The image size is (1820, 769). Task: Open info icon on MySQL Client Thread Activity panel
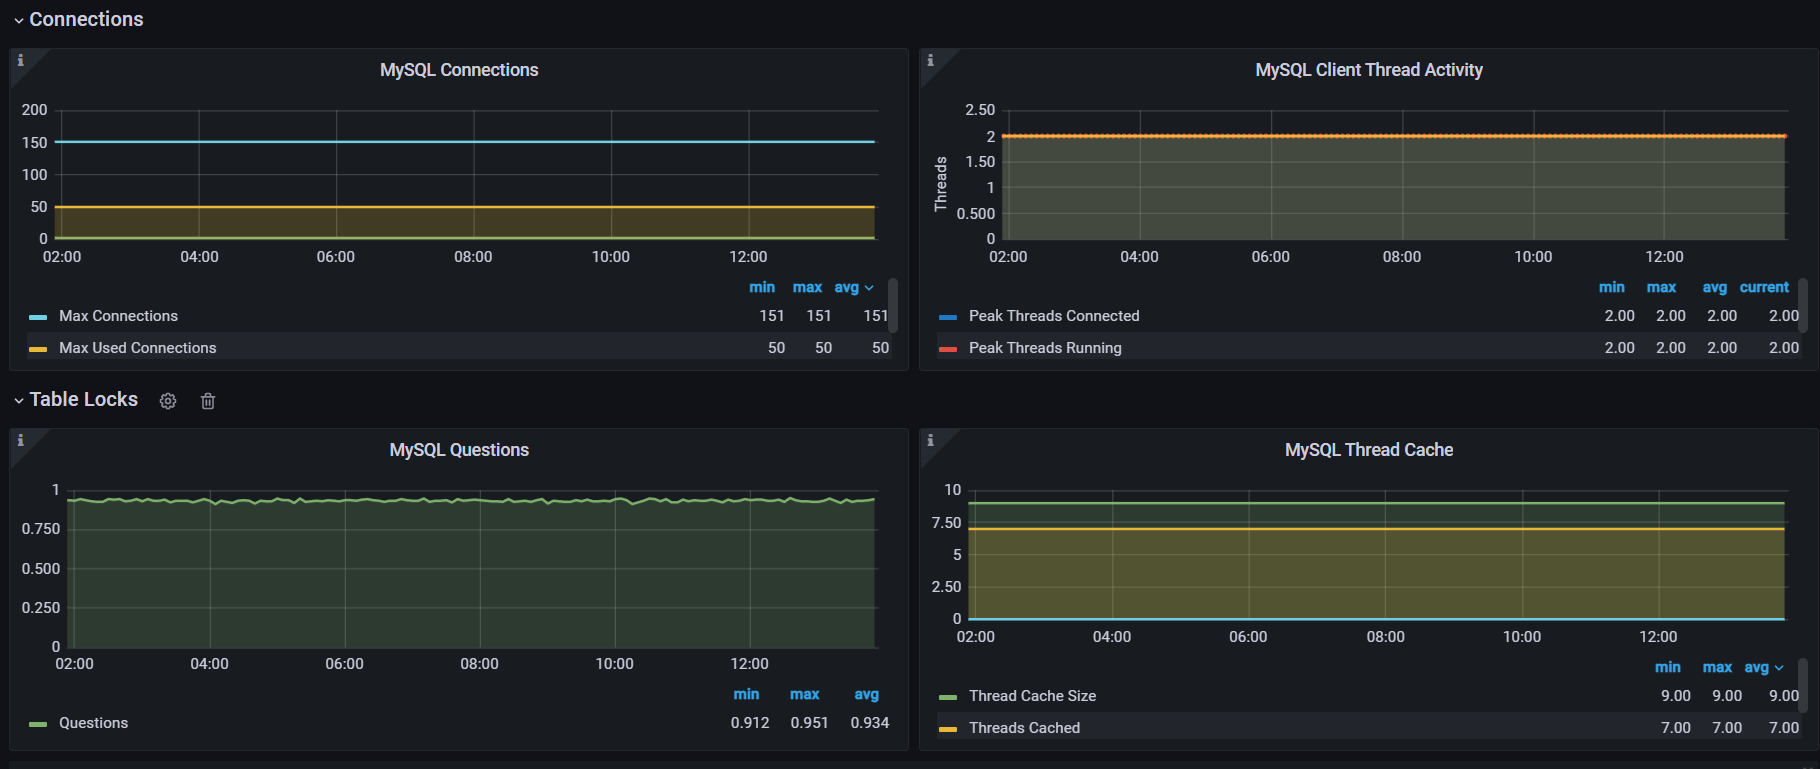pyautogui.click(x=930, y=61)
